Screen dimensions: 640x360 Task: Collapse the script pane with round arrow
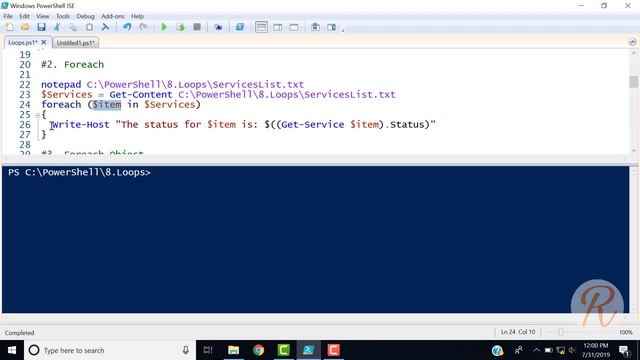(632, 42)
